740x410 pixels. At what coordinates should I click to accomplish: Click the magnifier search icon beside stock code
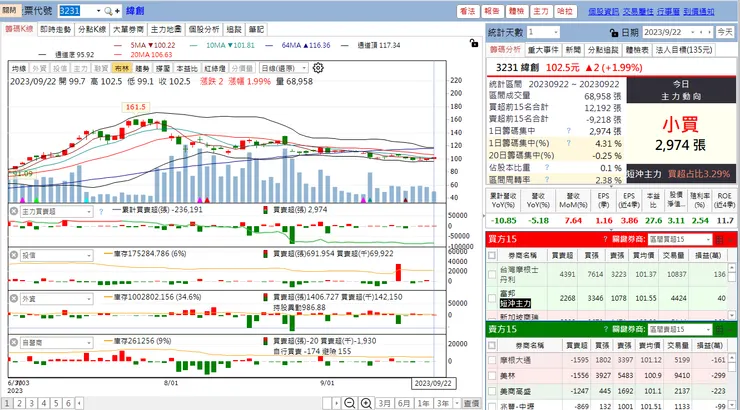click(109, 11)
